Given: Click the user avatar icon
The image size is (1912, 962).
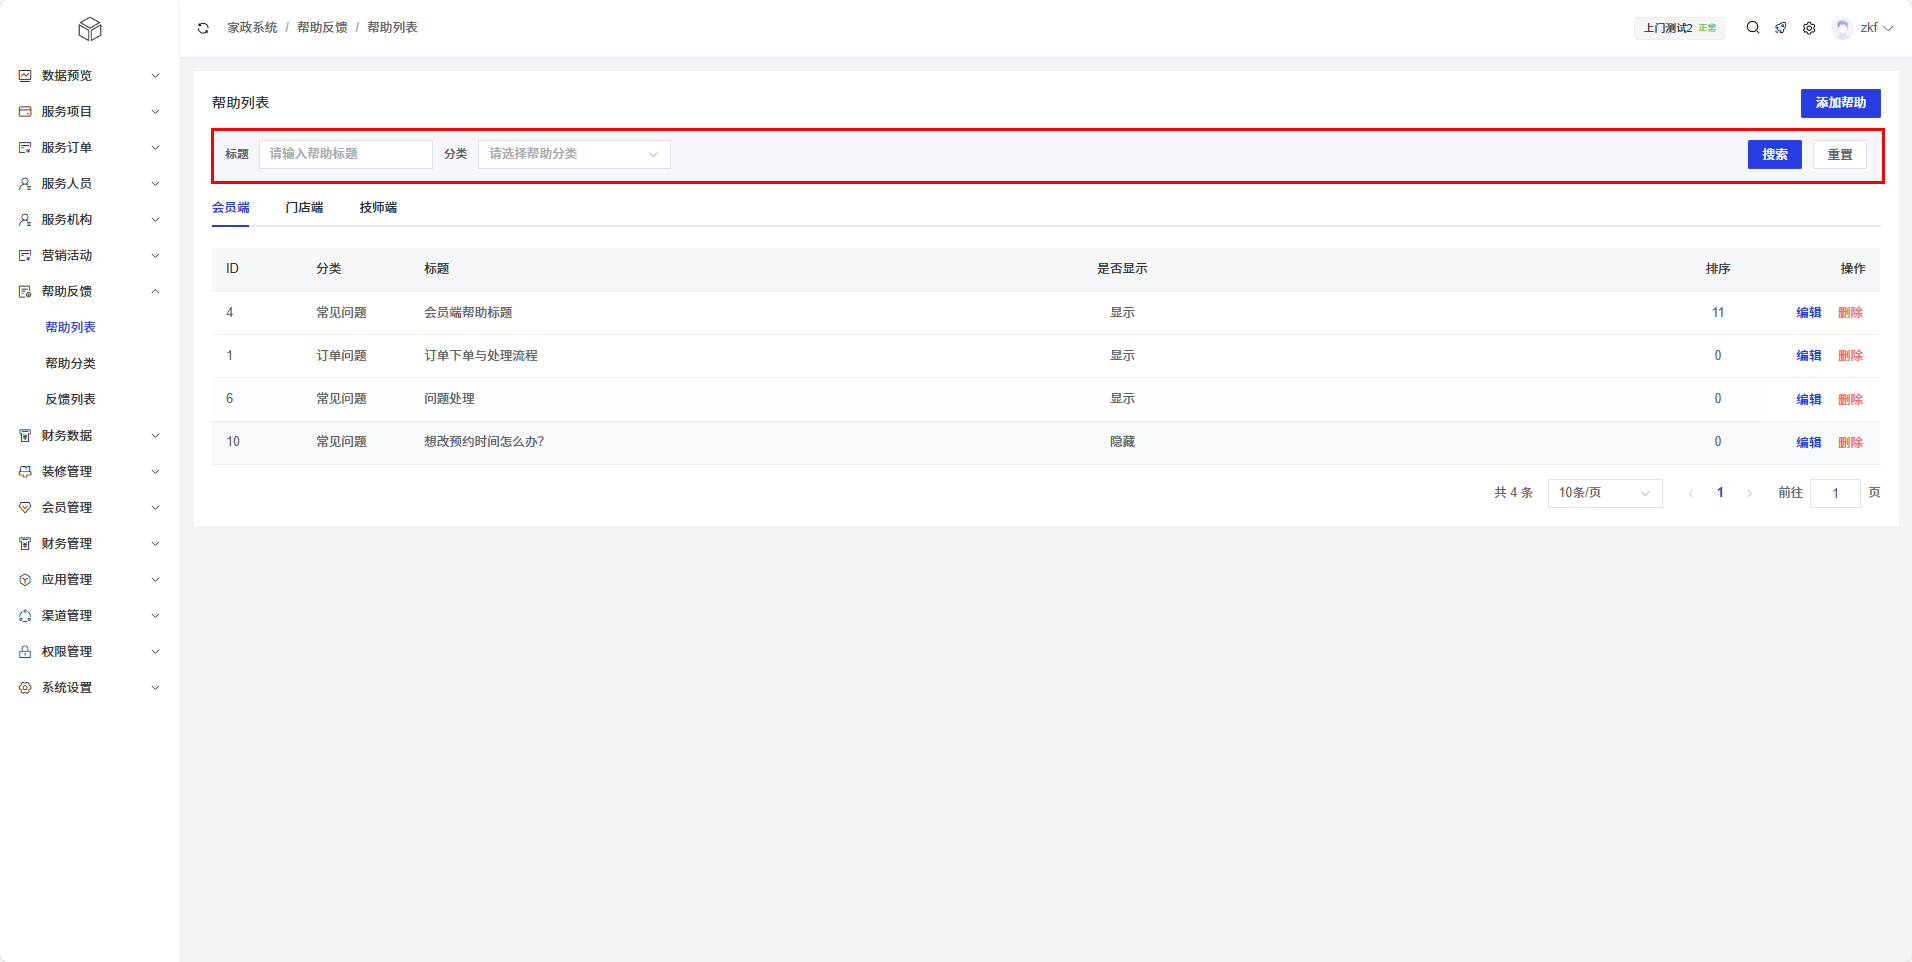Looking at the screenshot, I should pyautogui.click(x=1842, y=28).
